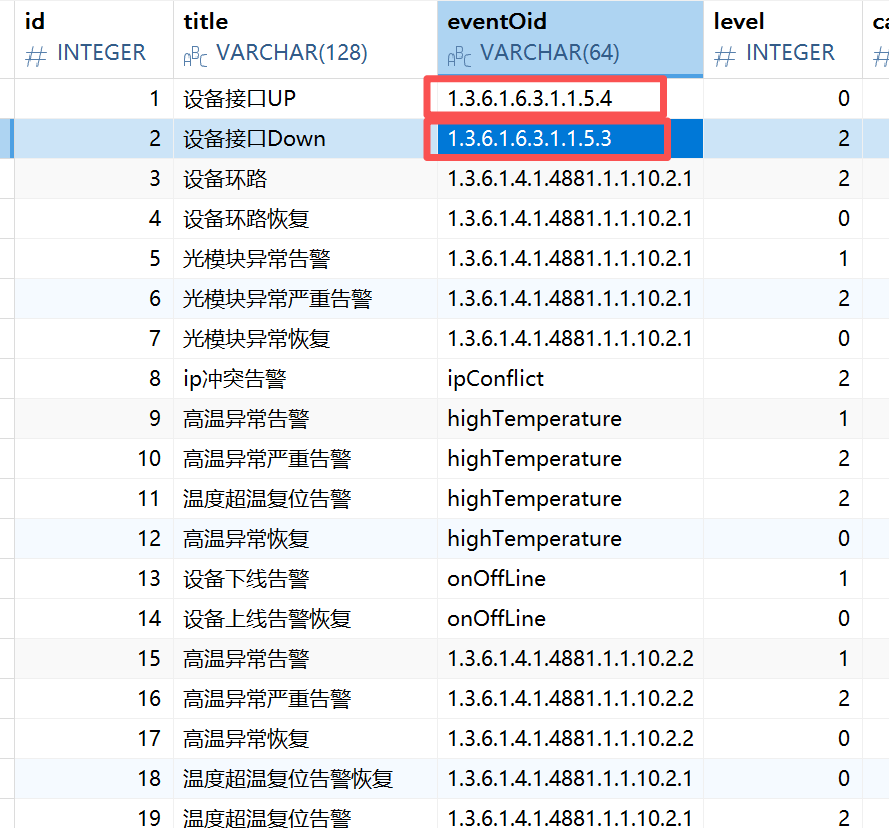889x828 pixels.
Task: Click row id 10 cell
Action: (148, 458)
